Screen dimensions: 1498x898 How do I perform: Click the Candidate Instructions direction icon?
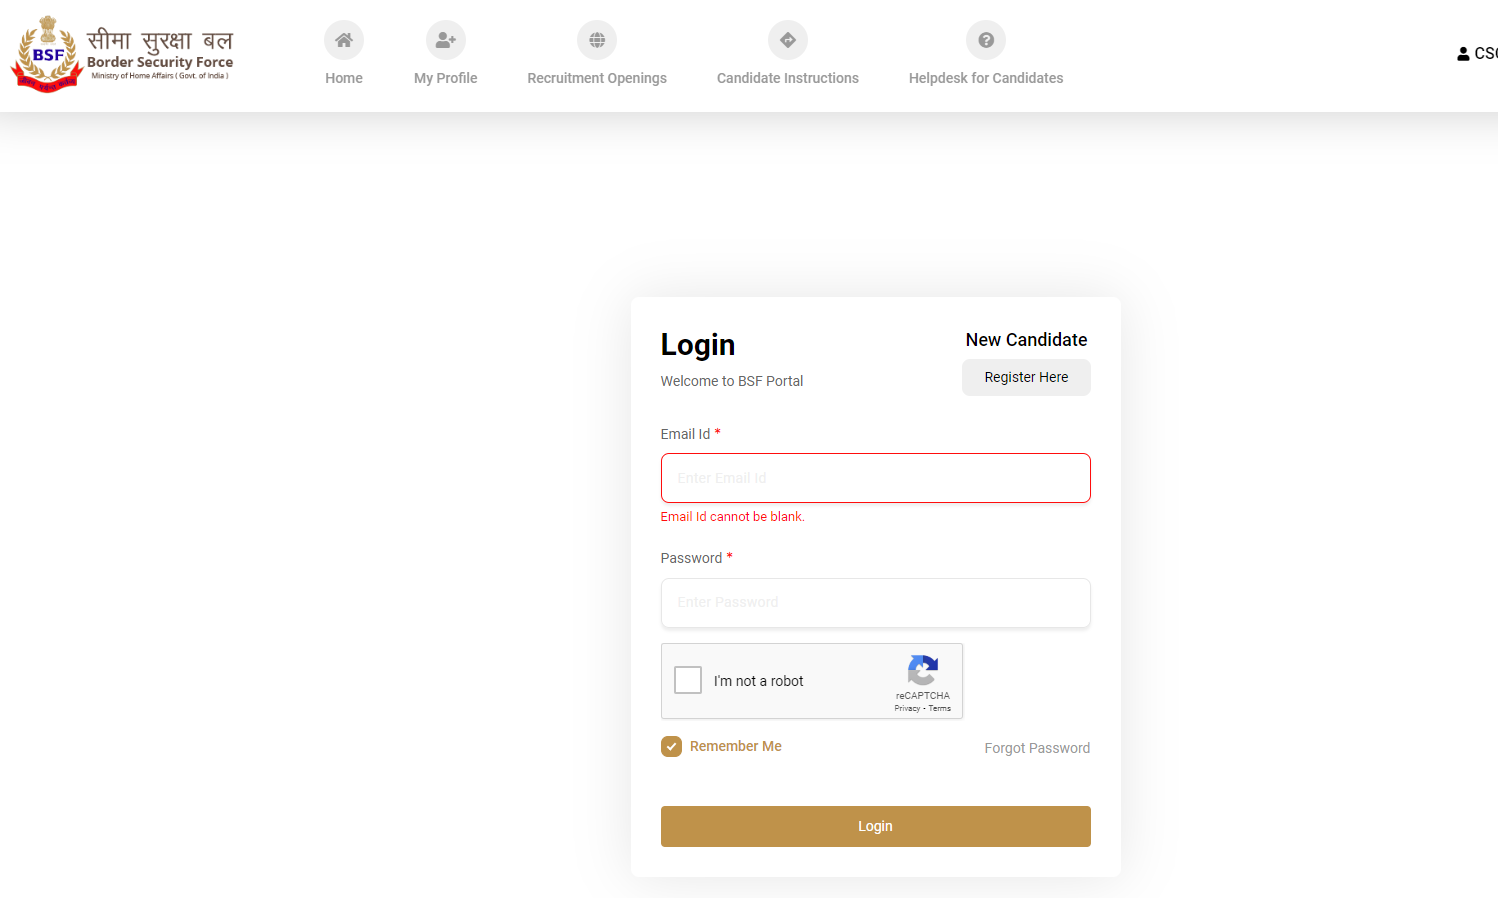pos(787,40)
